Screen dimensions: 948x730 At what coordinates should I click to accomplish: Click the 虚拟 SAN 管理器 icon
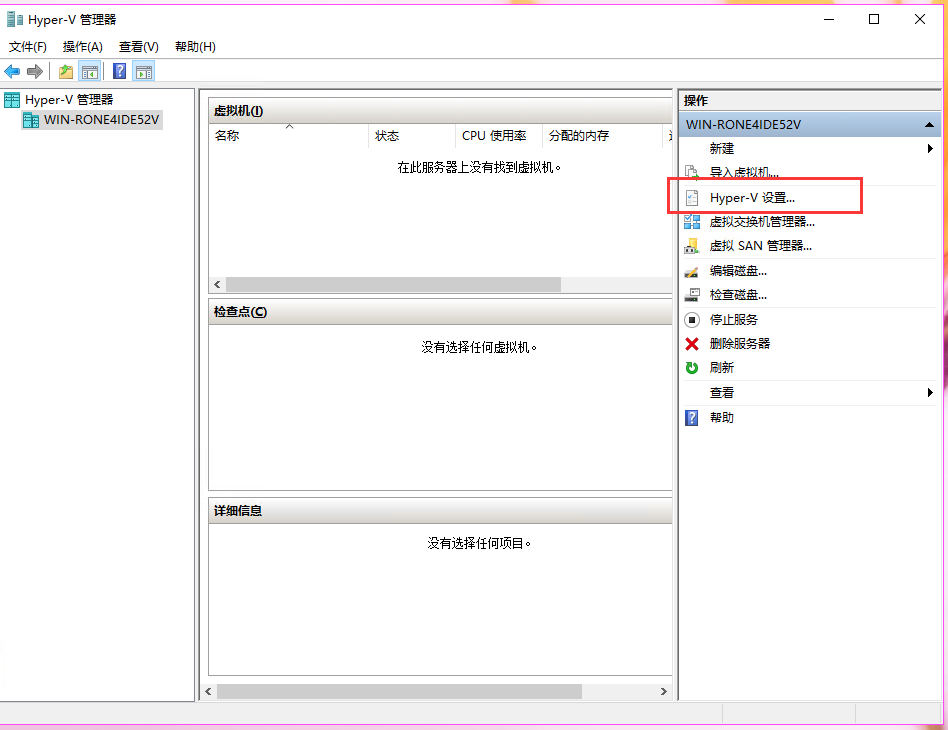(692, 246)
